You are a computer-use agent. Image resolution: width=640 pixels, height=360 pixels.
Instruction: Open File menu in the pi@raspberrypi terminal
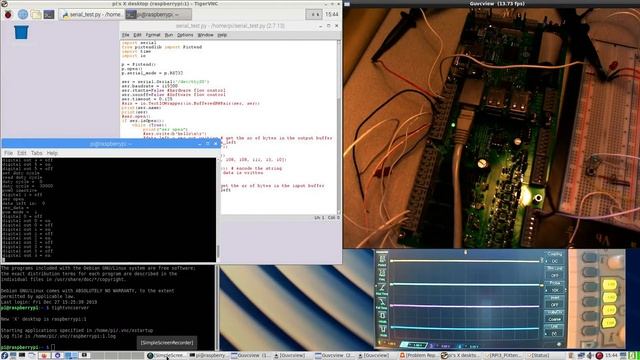(8, 153)
